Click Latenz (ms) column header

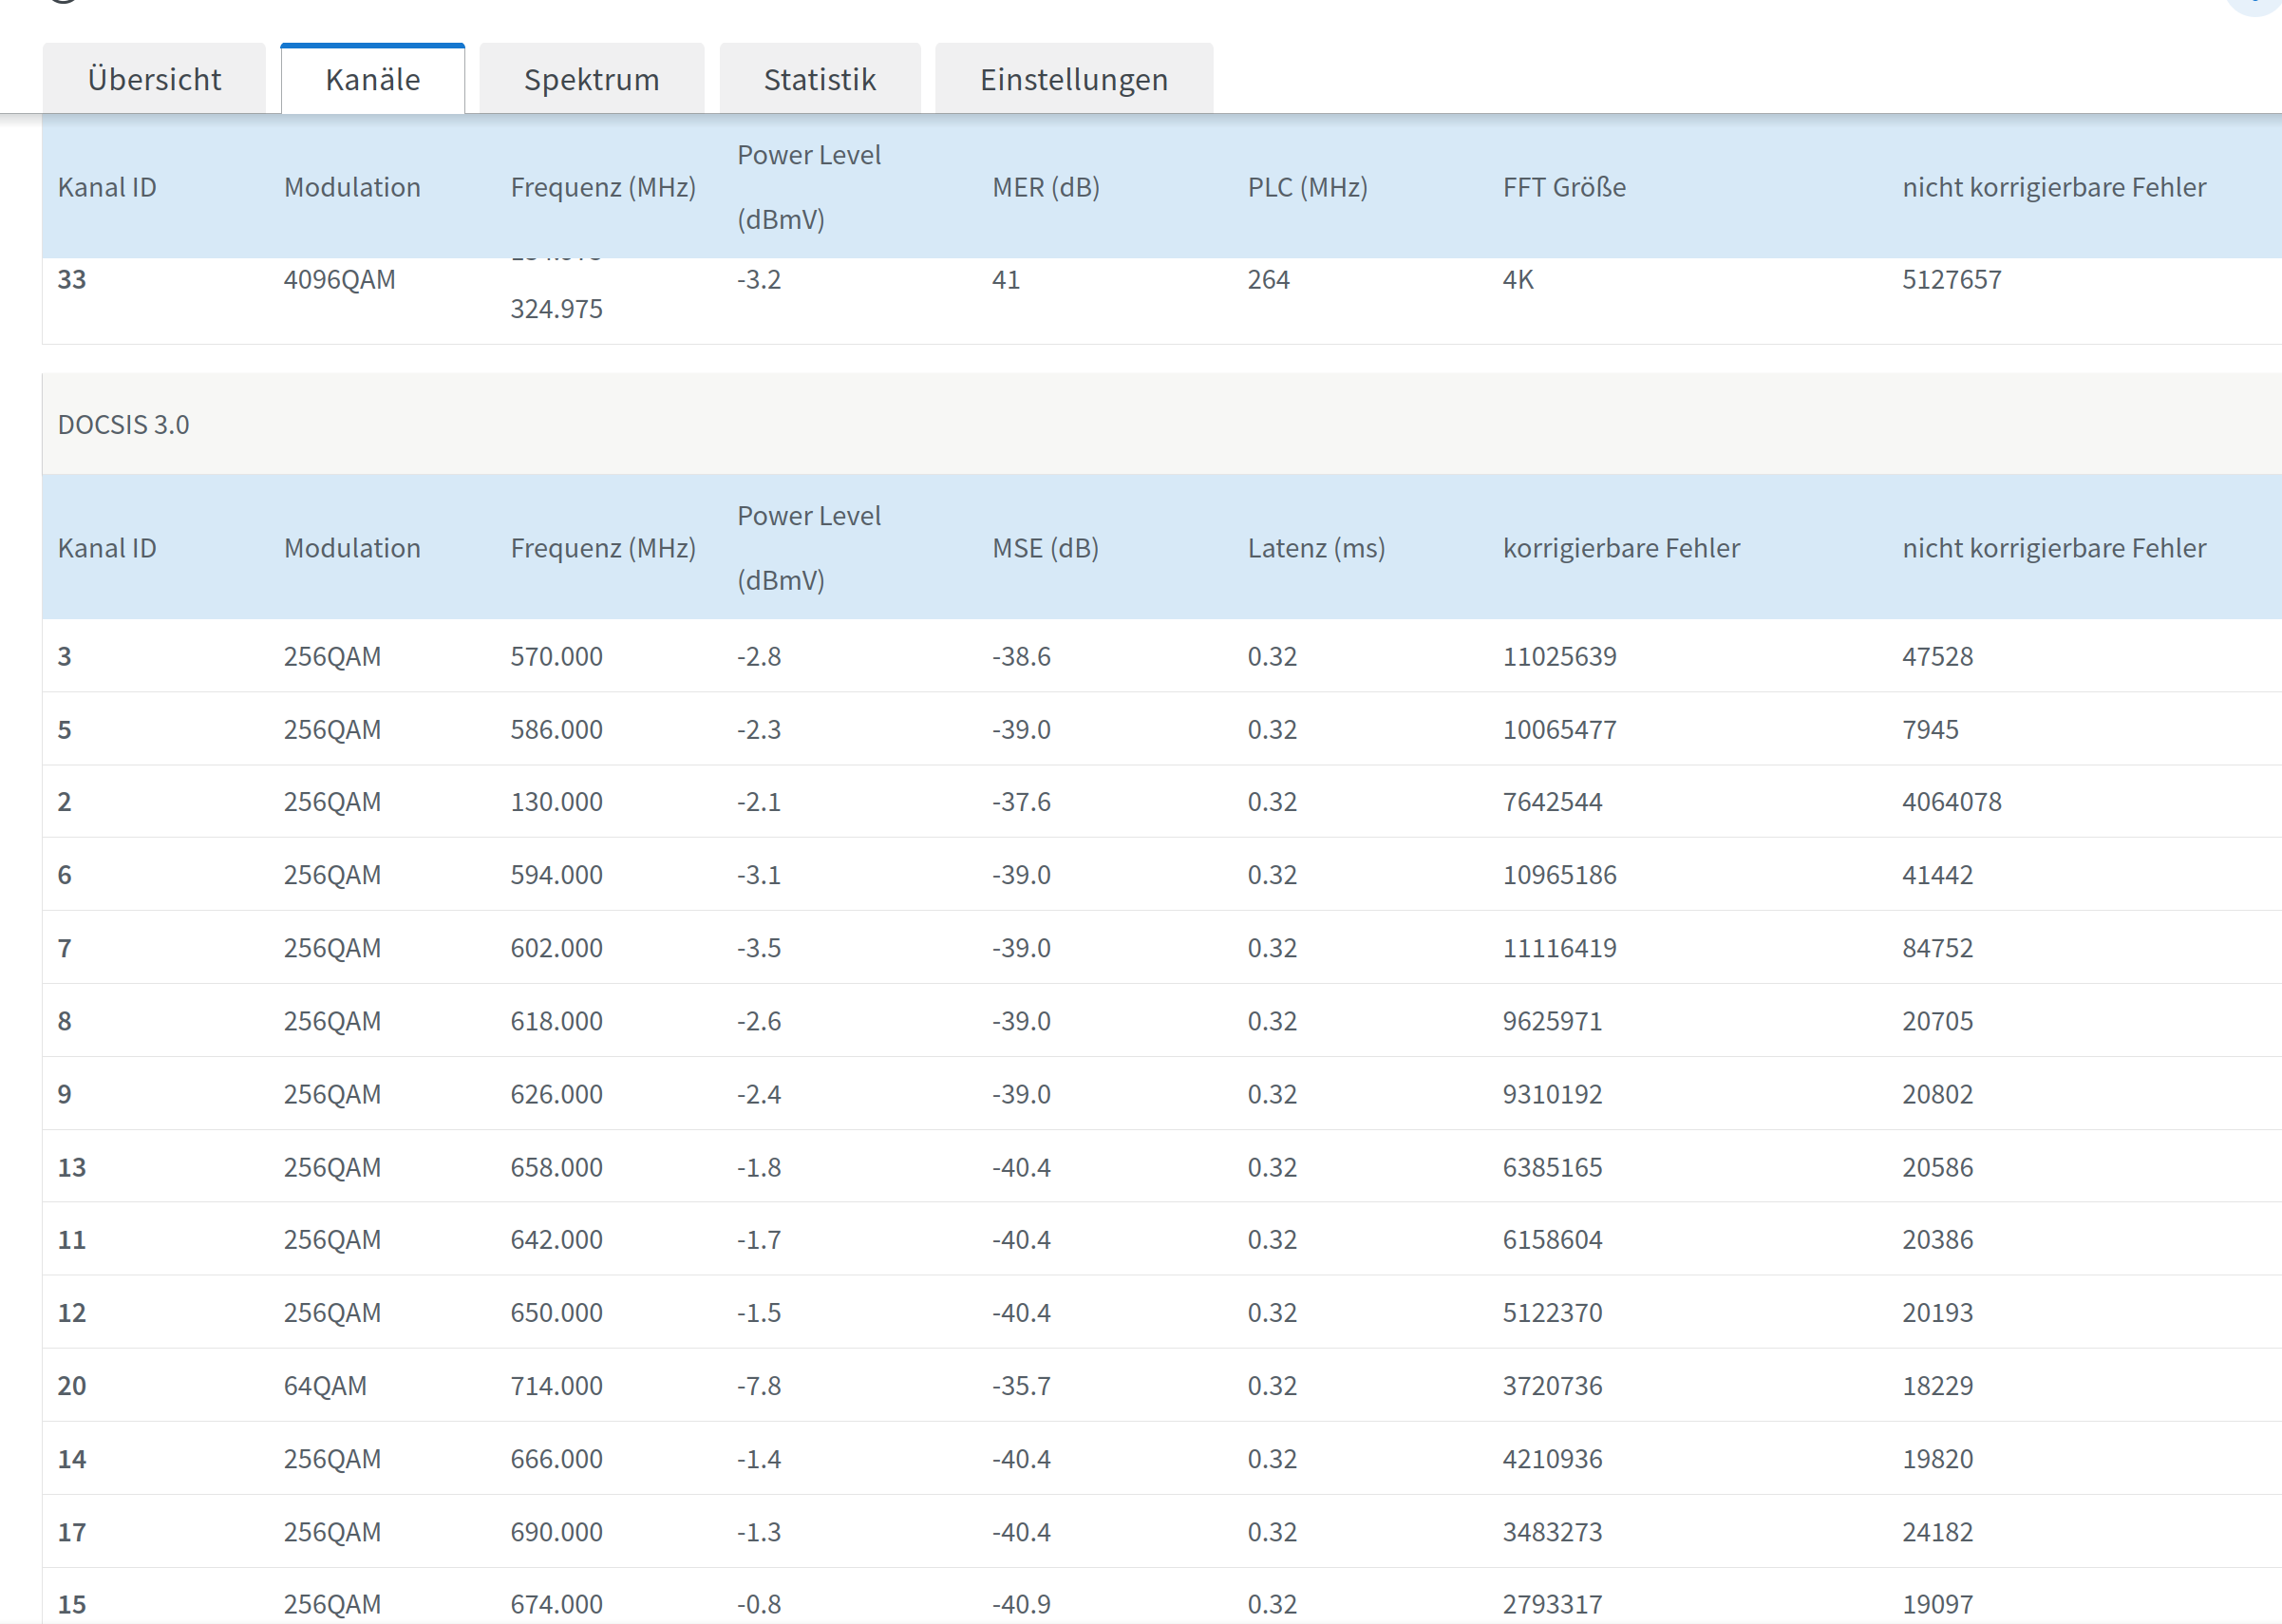point(1315,548)
